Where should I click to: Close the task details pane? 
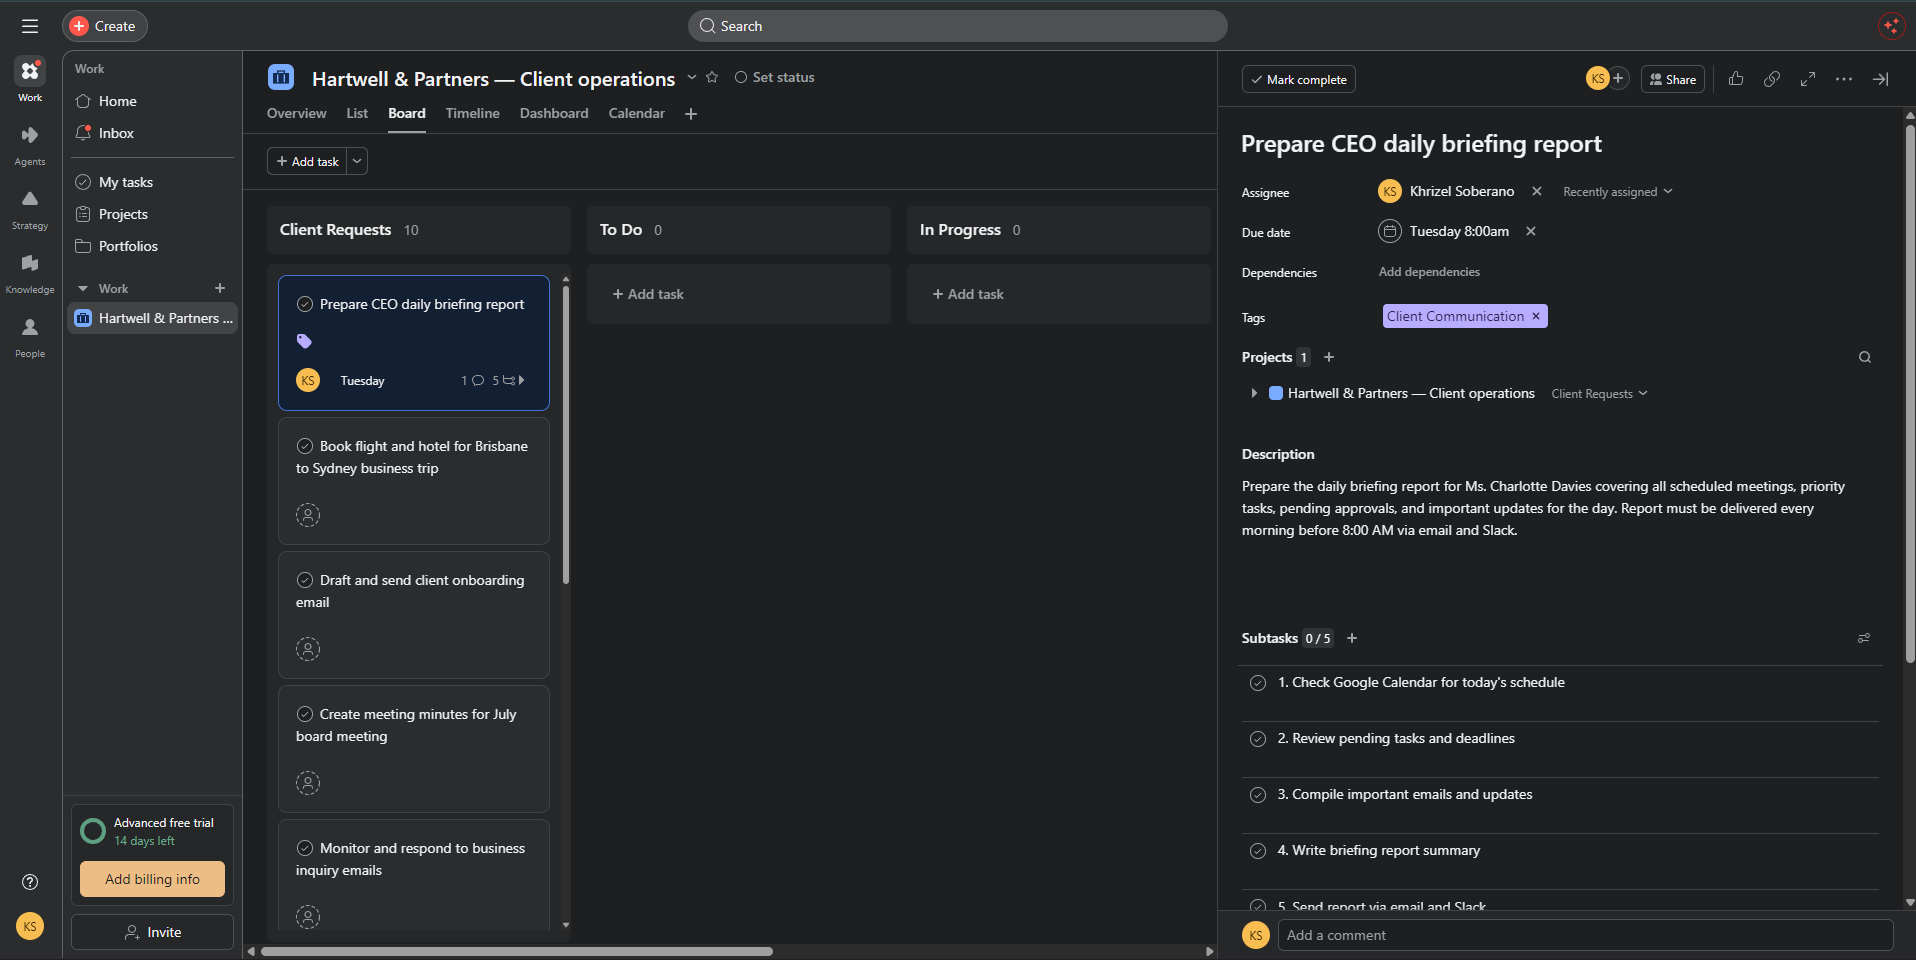[x=1880, y=79]
